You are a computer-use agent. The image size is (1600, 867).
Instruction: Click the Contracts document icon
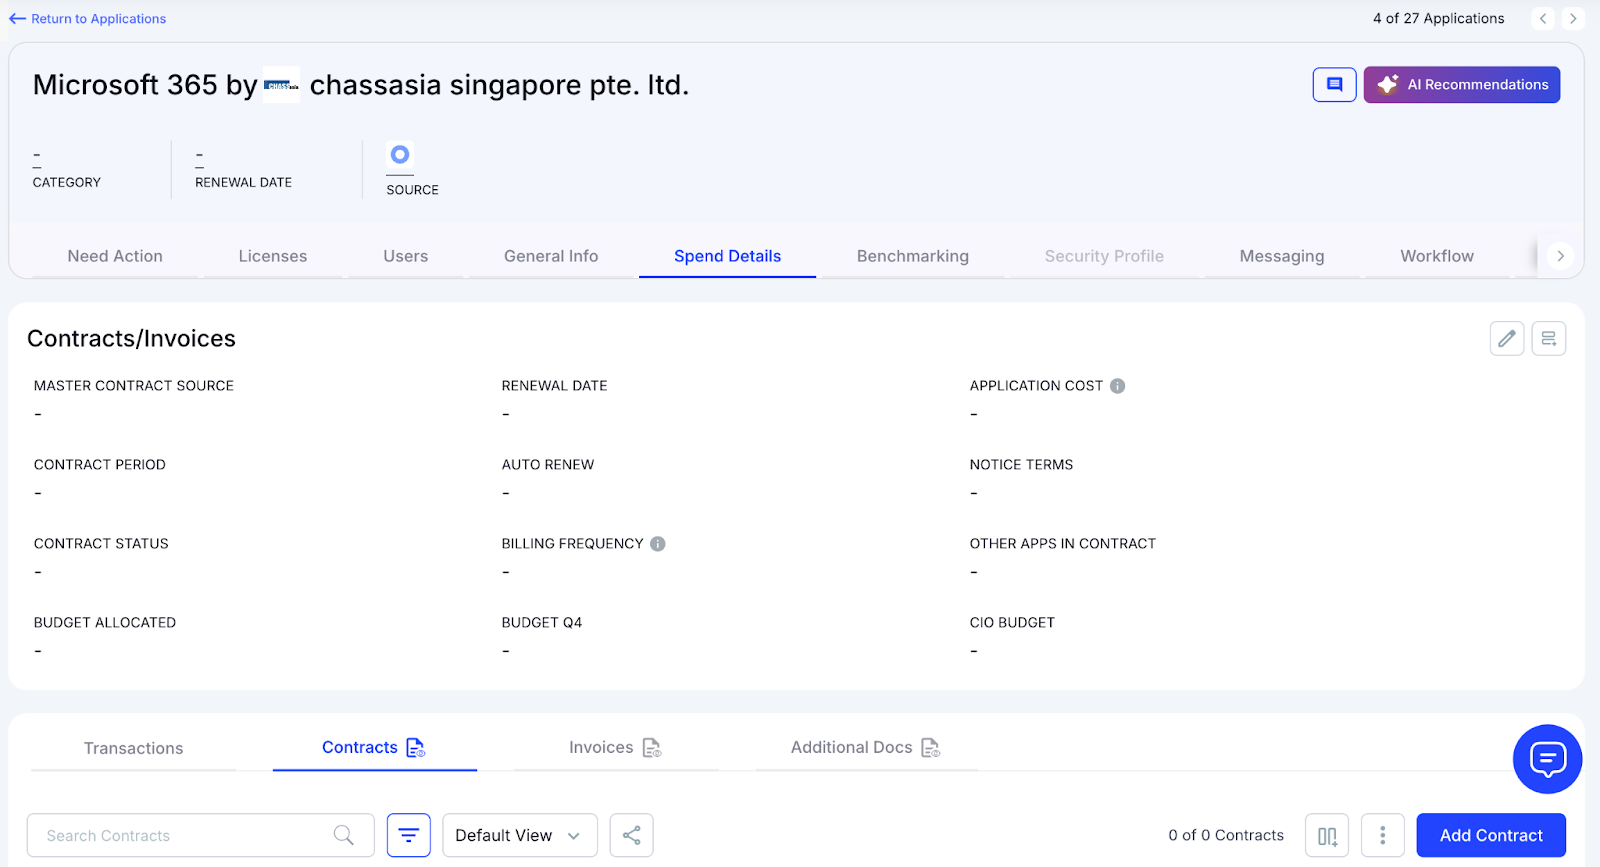click(x=416, y=748)
